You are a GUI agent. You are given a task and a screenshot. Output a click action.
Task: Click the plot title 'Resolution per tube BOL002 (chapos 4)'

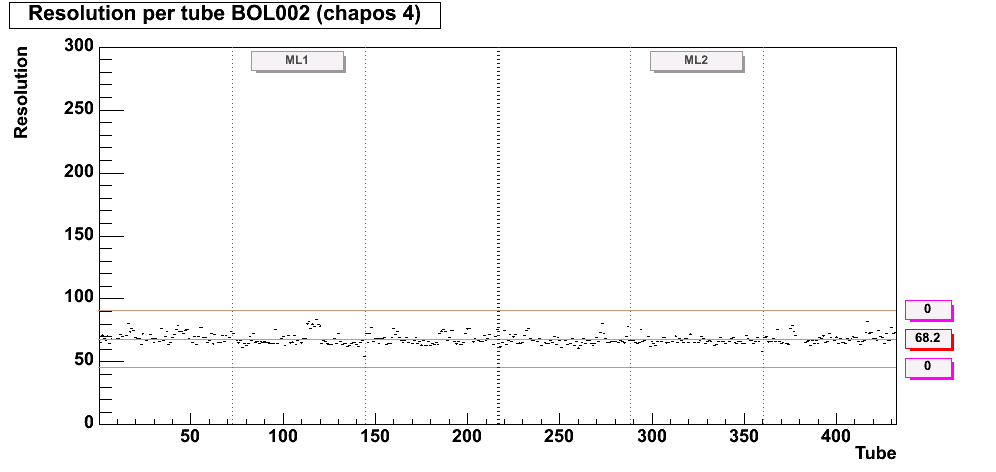(224, 15)
